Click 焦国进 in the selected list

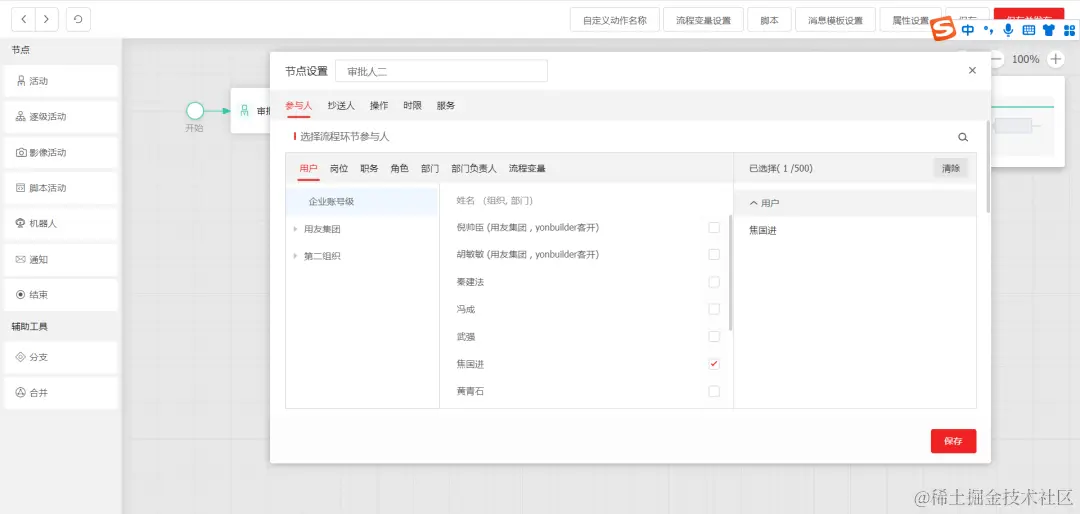tap(763, 231)
